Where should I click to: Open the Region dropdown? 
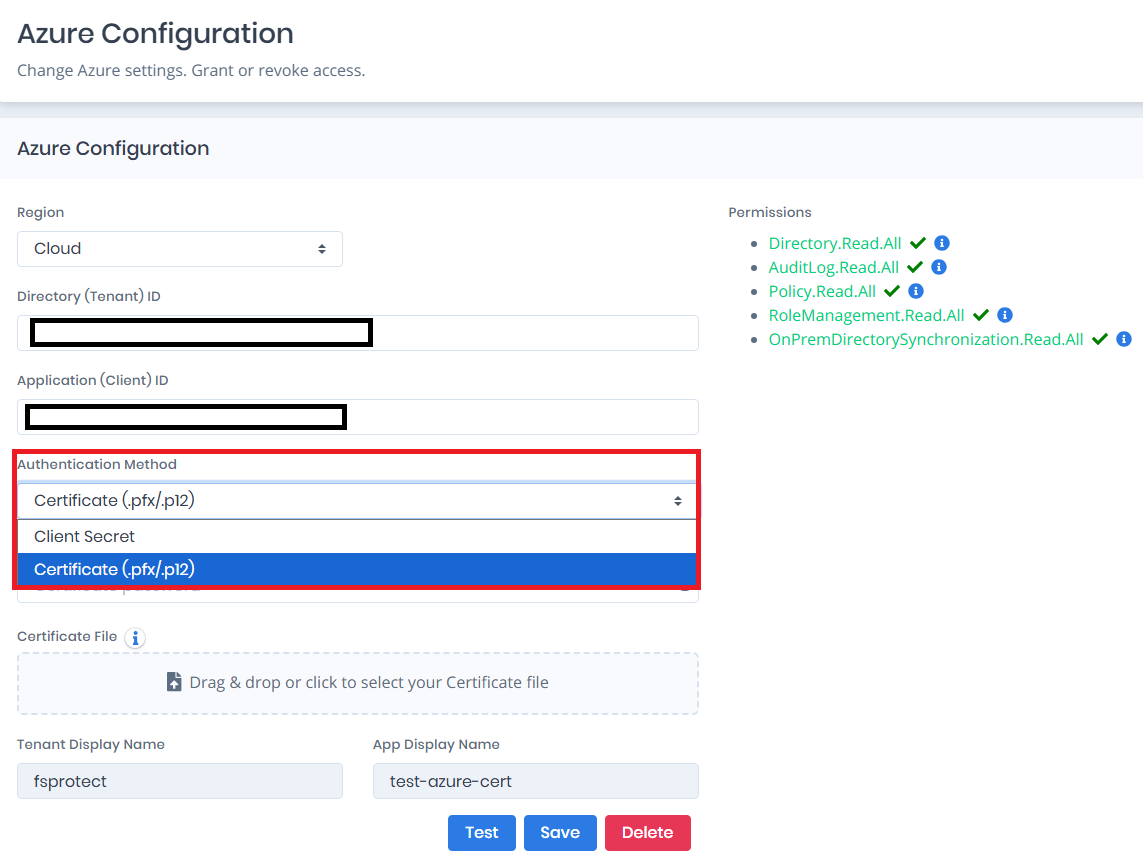180,249
